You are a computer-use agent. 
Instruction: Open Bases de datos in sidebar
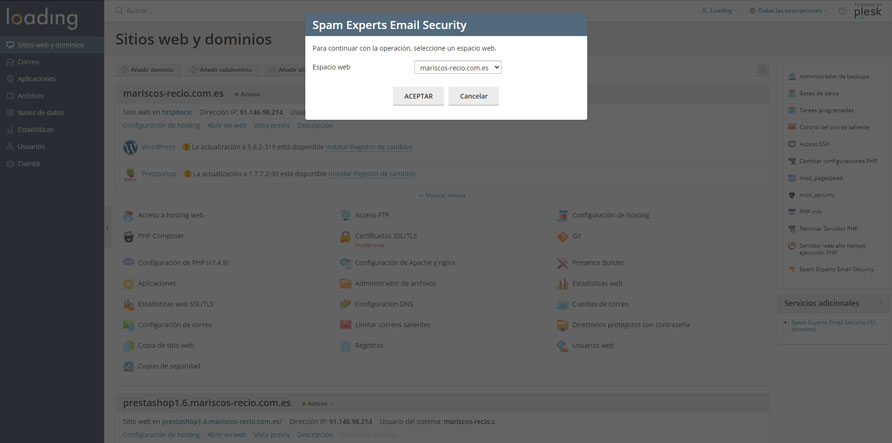tap(40, 113)
